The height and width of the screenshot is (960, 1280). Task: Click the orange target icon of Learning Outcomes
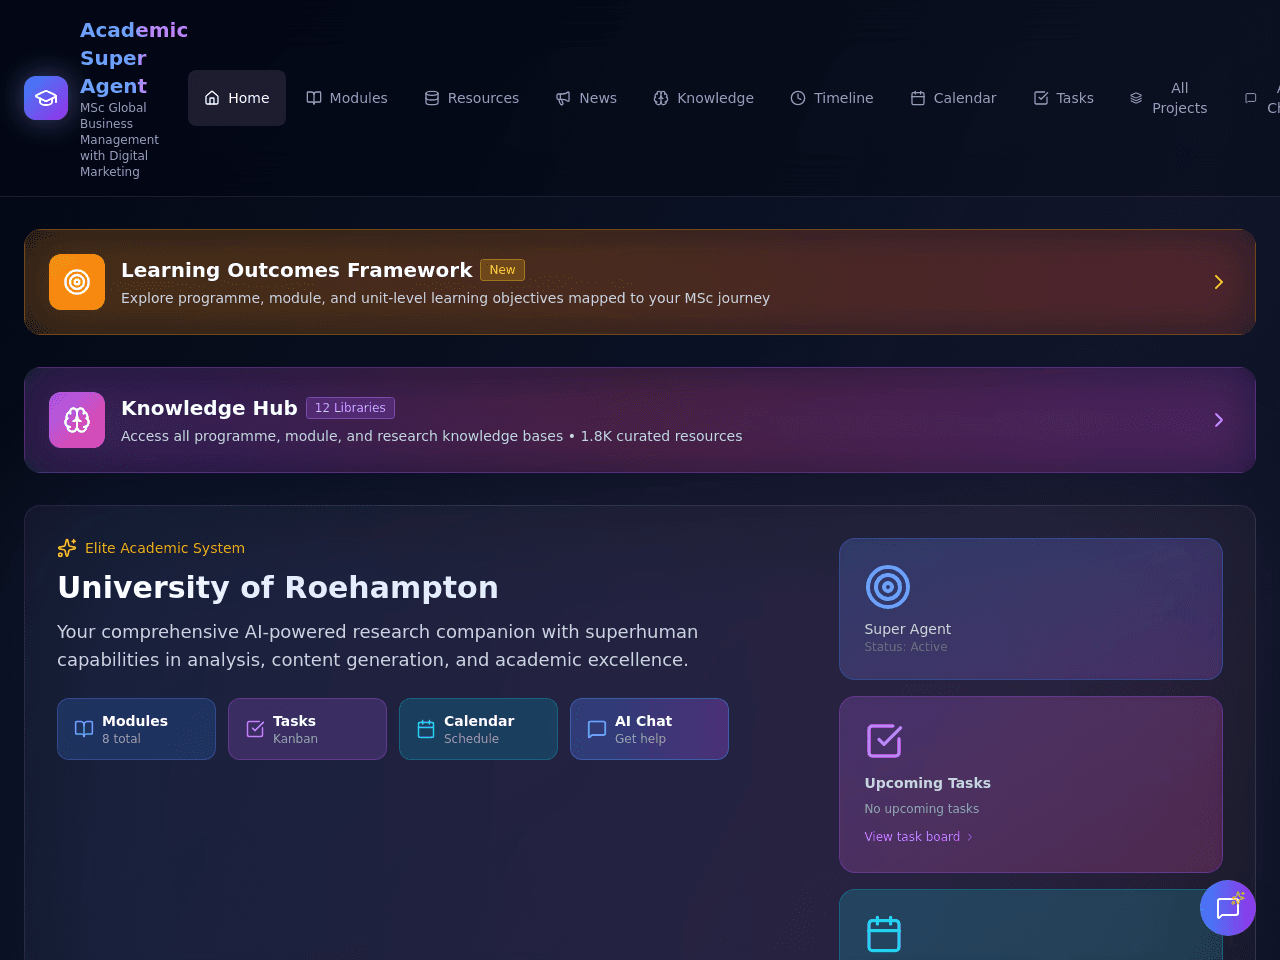[77, 282]
